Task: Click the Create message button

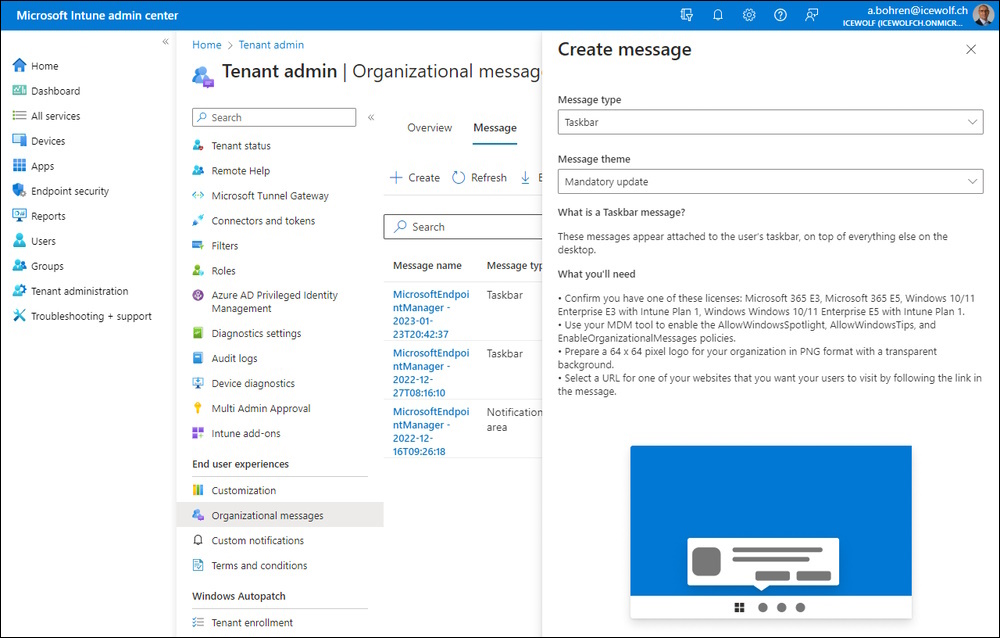Action: click(415, 177)
